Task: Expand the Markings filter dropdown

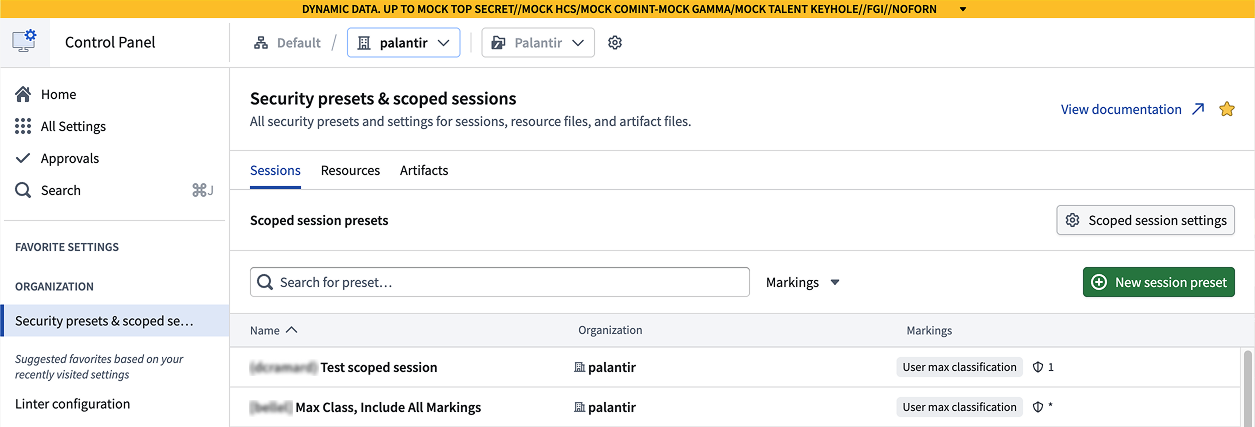Action: pos(803,282)
